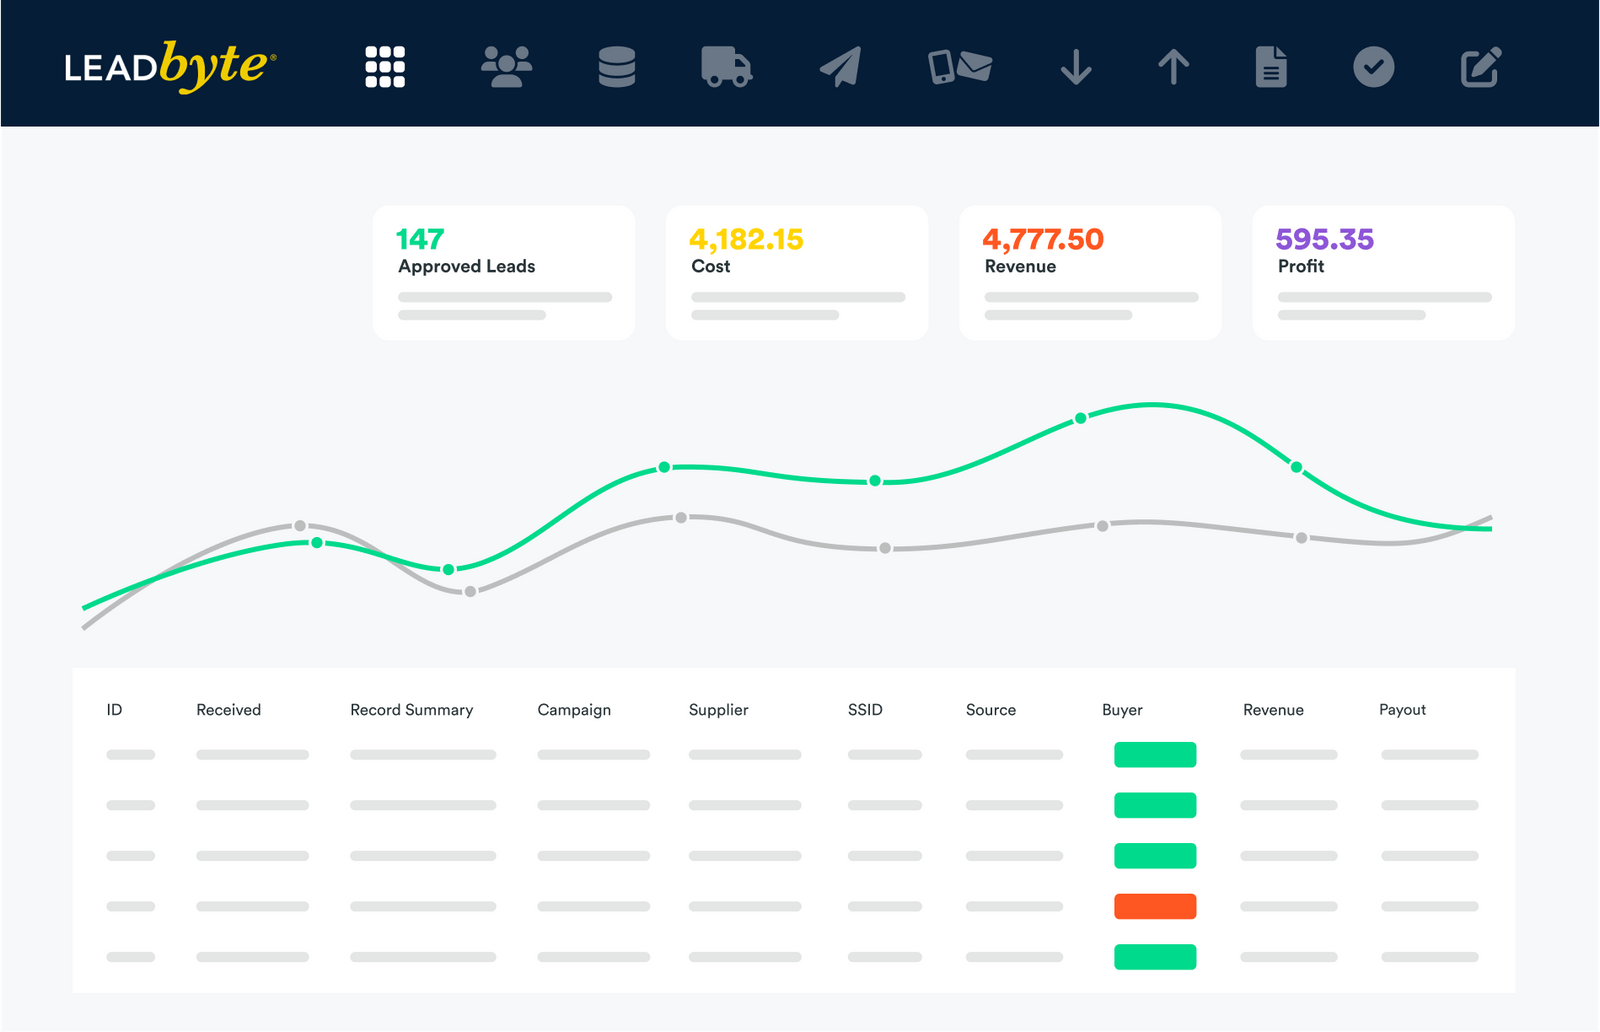Screen dimensions: 1600x1032
Task: Select the Record Summary column header
Action: tap(411, 709)
